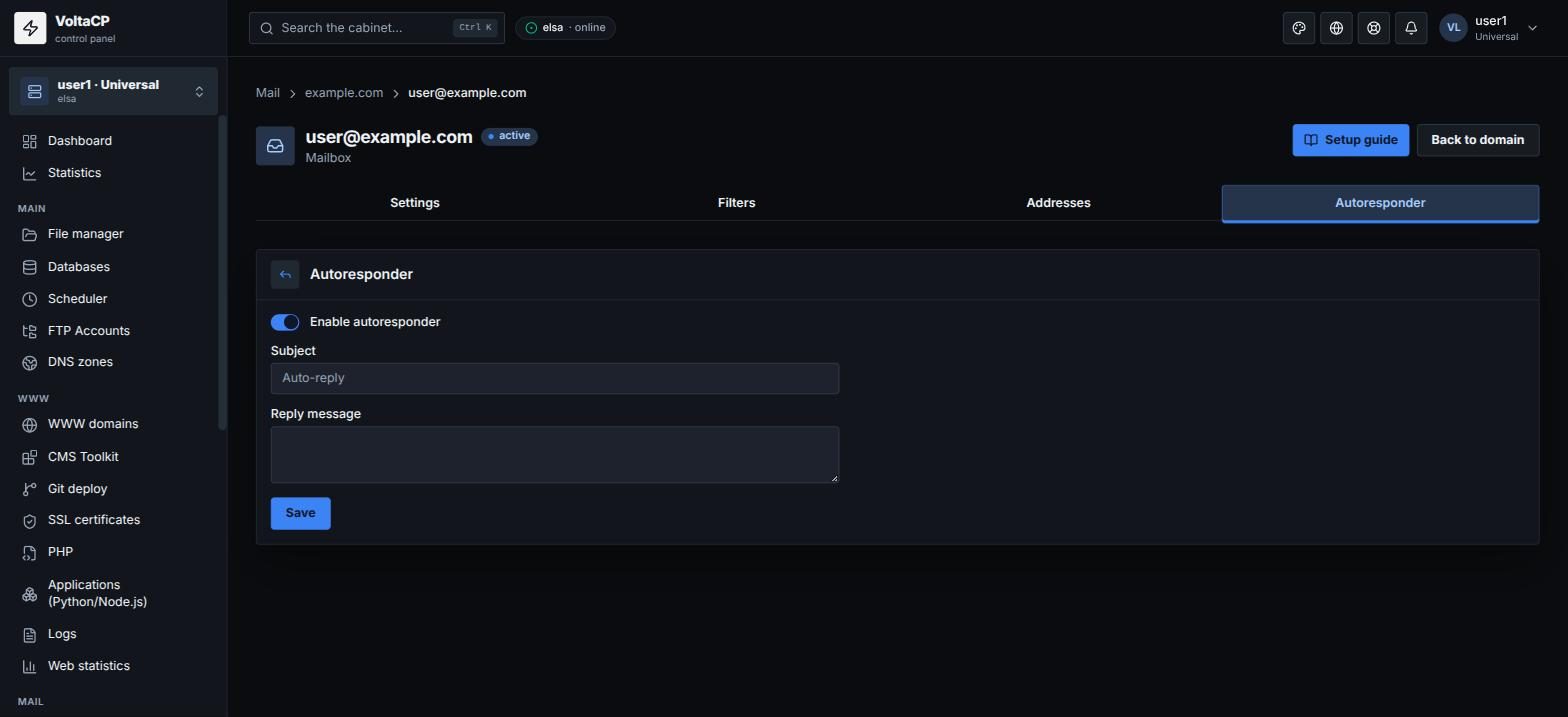
Task: Click Back to domain button
Action: tap(1478, 140)
